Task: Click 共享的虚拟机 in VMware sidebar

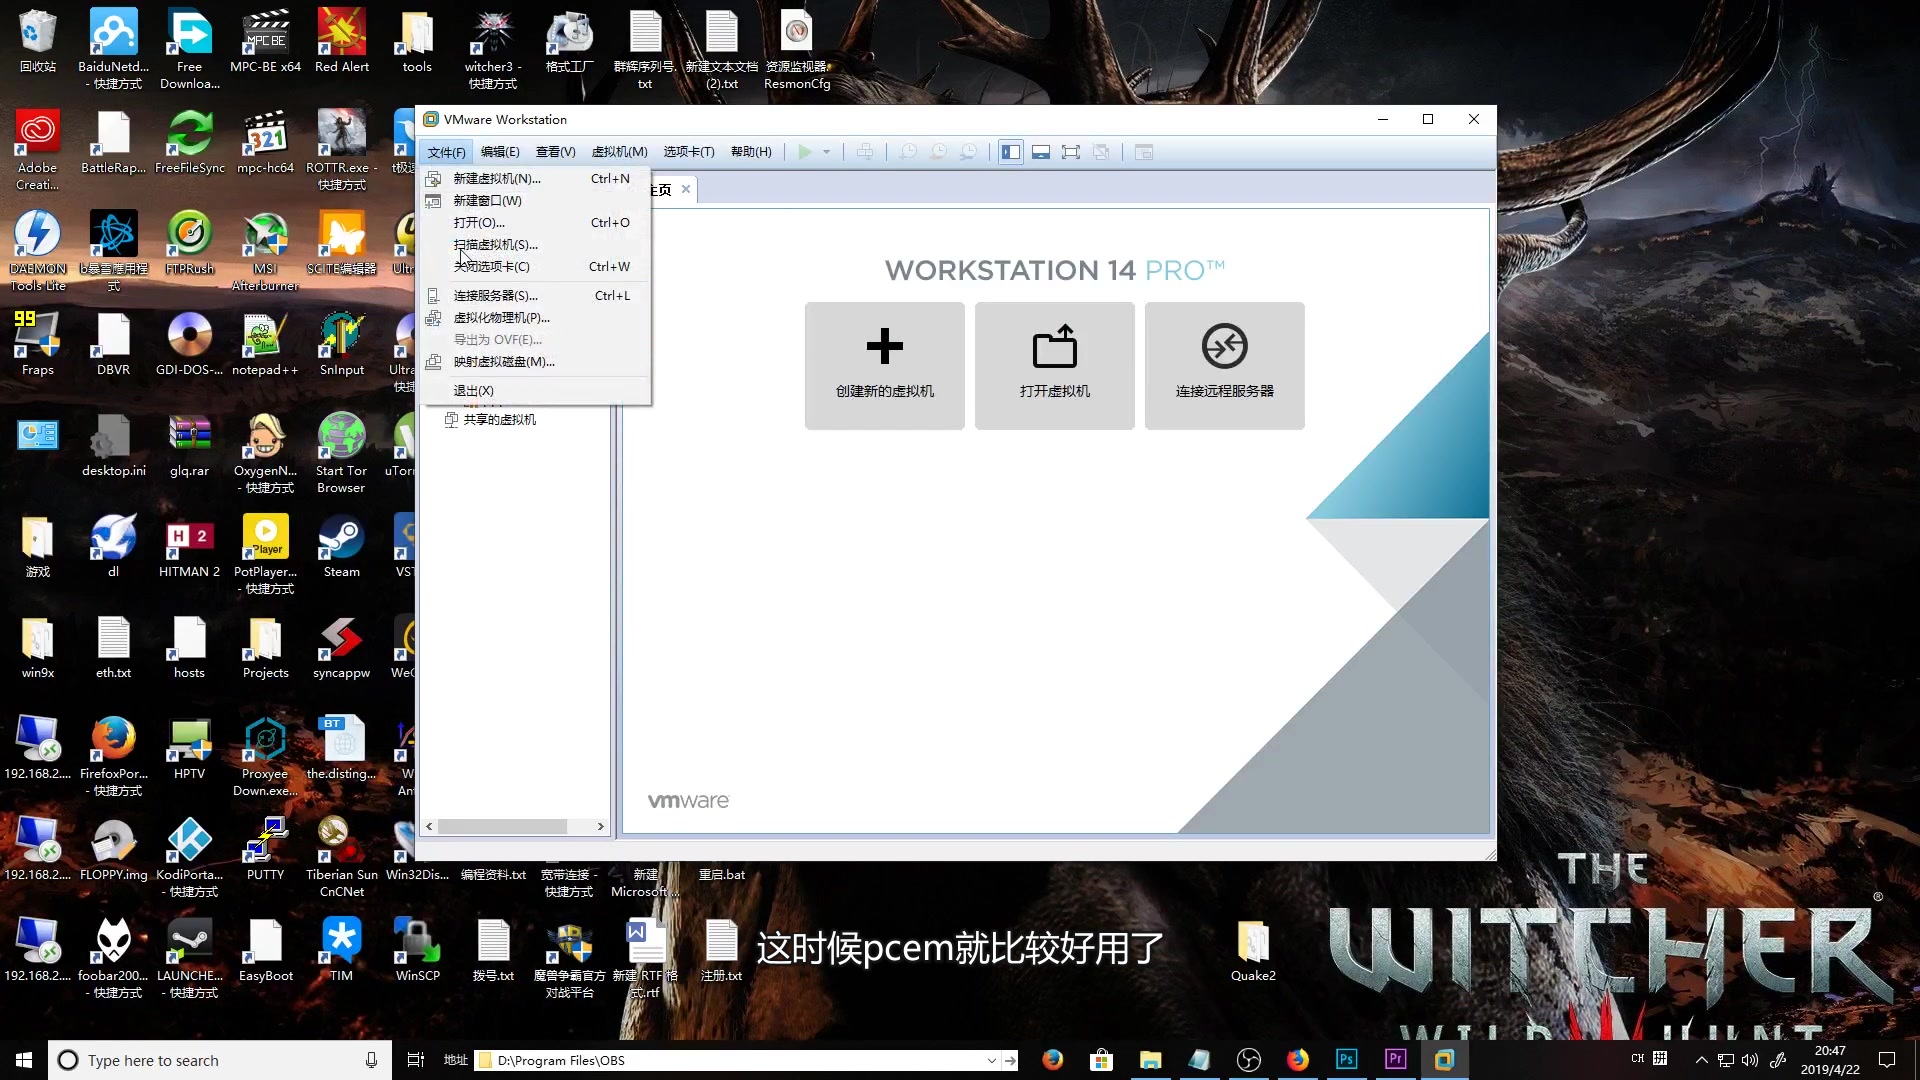Action: 500,418
